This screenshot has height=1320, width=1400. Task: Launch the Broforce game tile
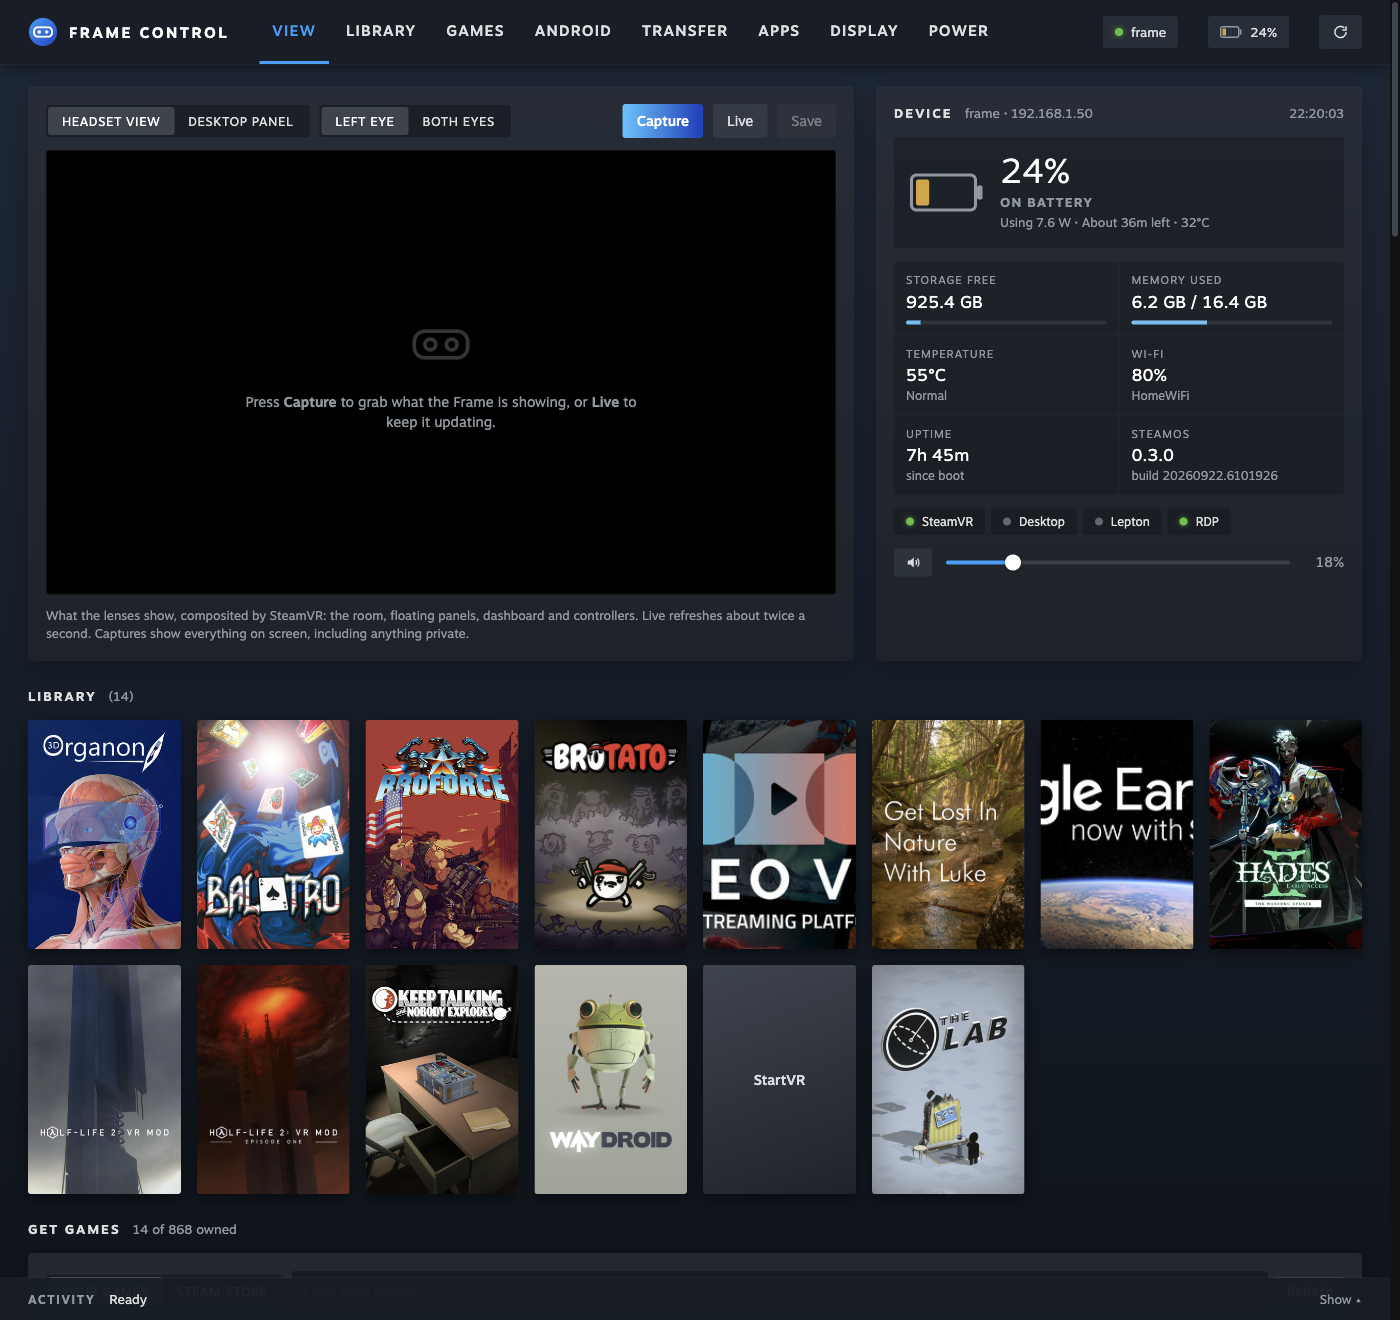click(x=442, y=834)
